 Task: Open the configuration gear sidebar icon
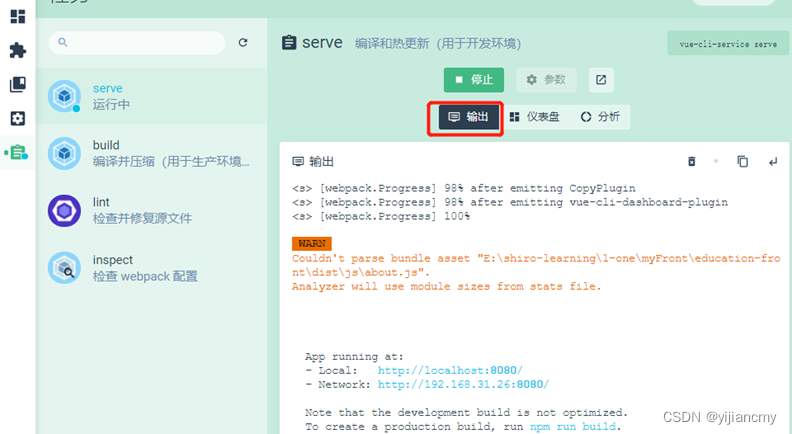tap(18, 118)
